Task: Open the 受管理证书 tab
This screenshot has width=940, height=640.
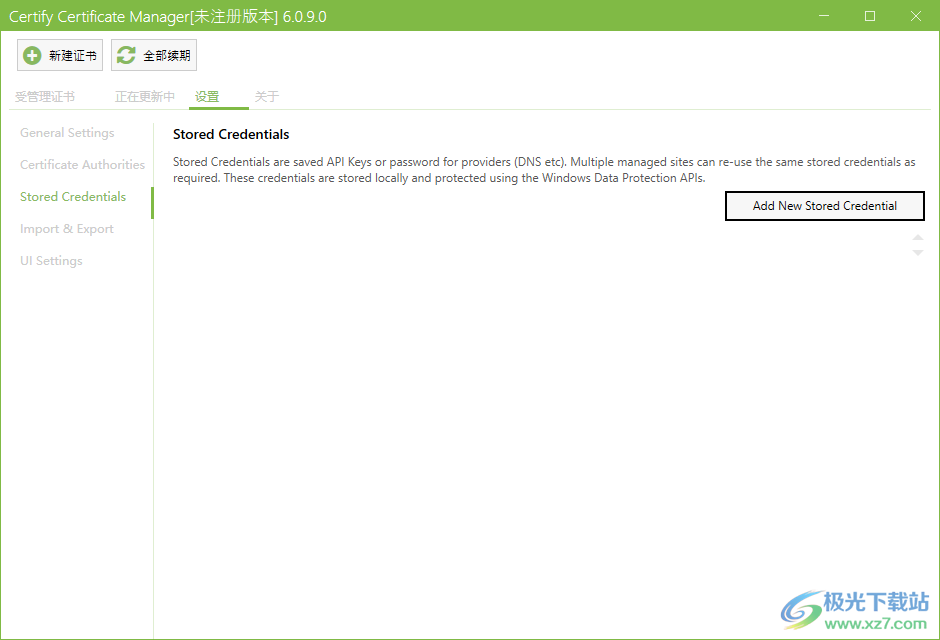Action: click(x=45, y=96)
